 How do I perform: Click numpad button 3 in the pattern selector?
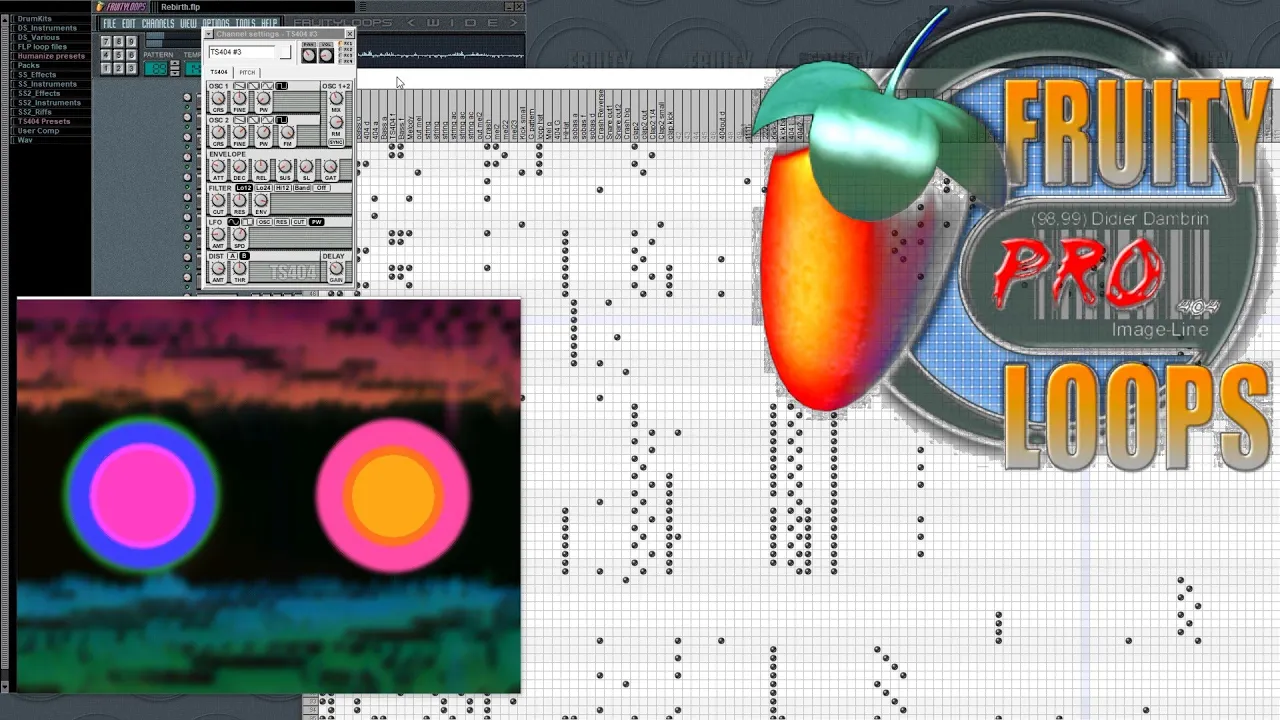(x=132, y=68)
